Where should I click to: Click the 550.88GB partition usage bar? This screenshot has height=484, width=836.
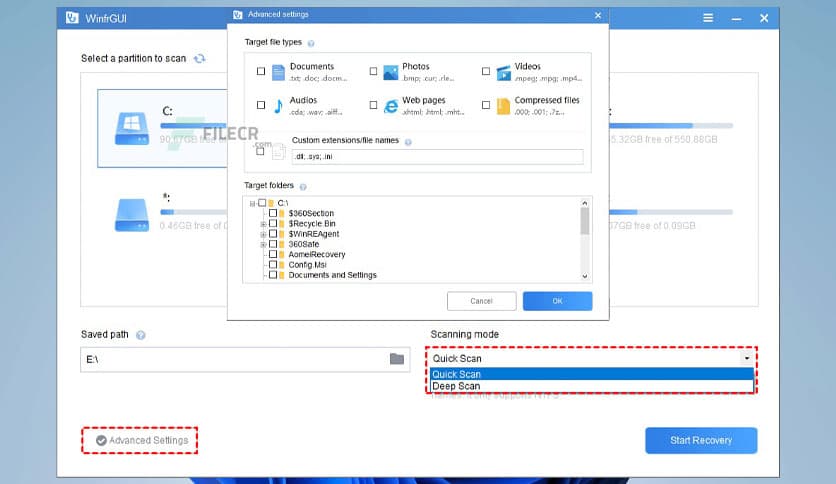pos(671,126)
